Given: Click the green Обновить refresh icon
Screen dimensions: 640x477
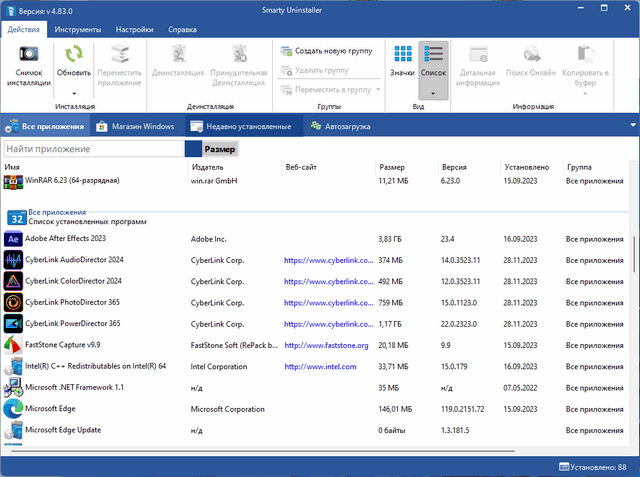Looking at the screenshot, I should (73, 54).
